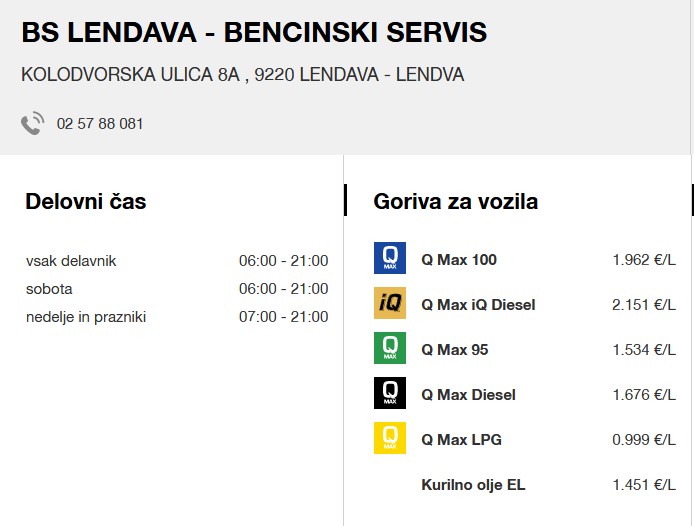
Task: Click phone number 02 57 88 081
Action: 100,124
